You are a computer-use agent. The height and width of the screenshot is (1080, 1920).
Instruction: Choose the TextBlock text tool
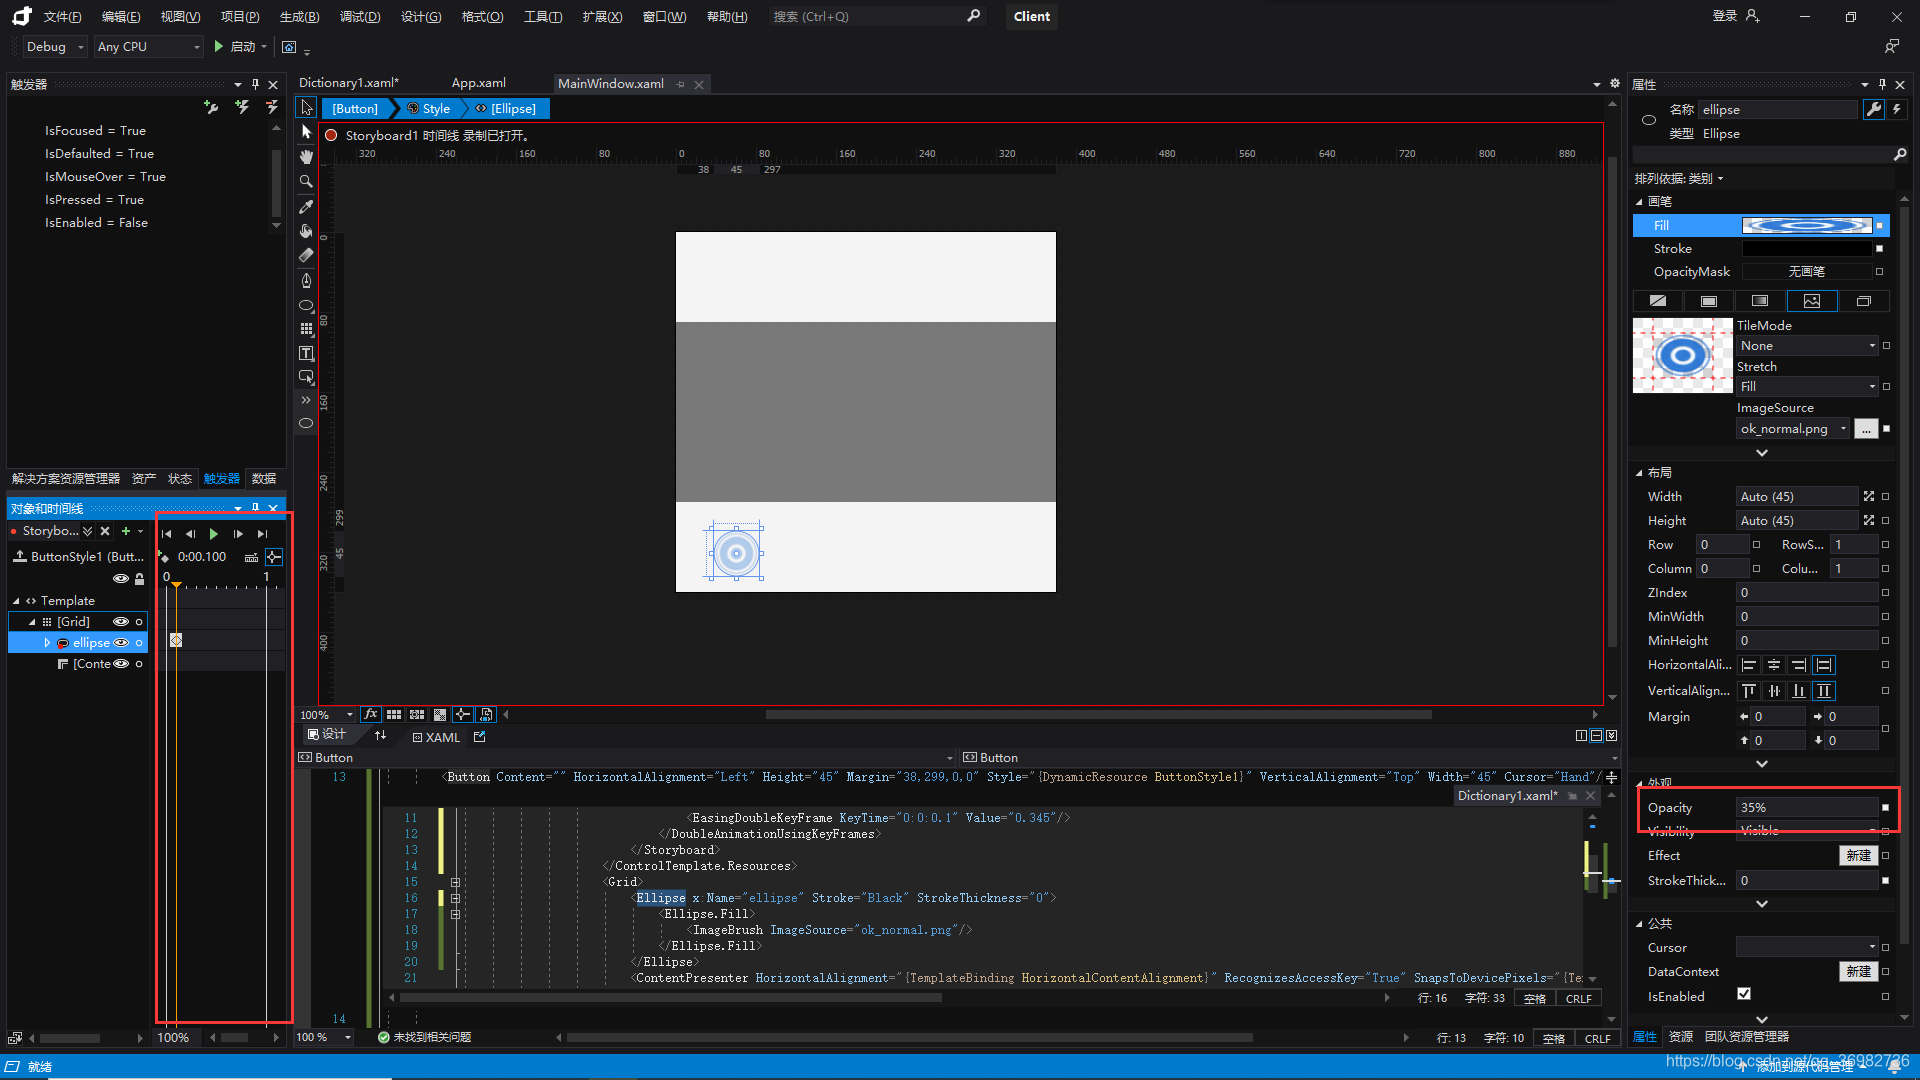(x=306, y=353)
